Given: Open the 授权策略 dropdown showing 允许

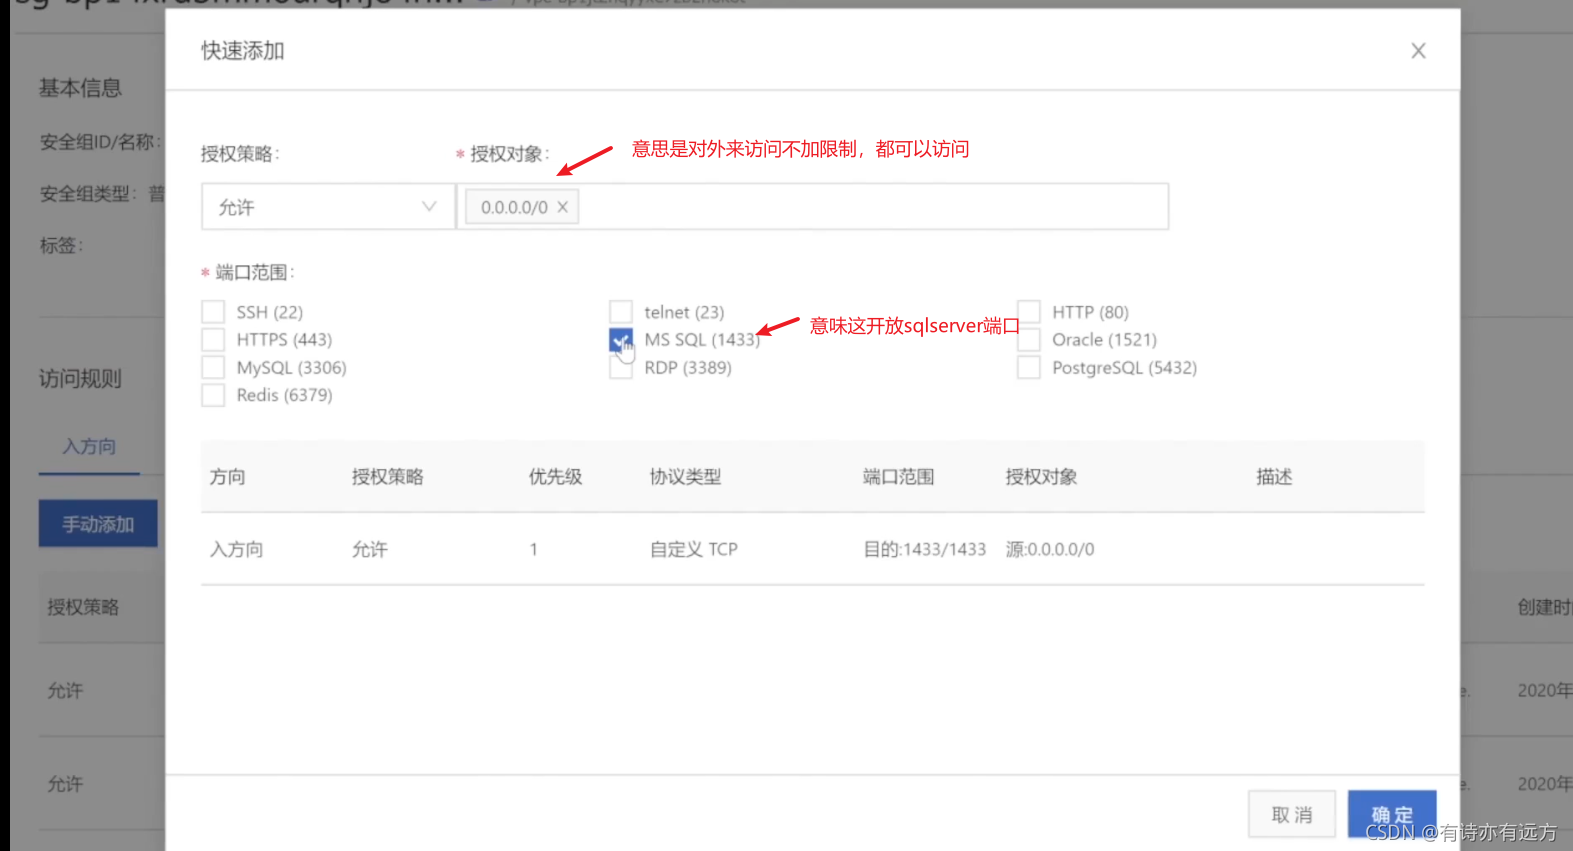Looking at the screenshot, I should 328,207.
